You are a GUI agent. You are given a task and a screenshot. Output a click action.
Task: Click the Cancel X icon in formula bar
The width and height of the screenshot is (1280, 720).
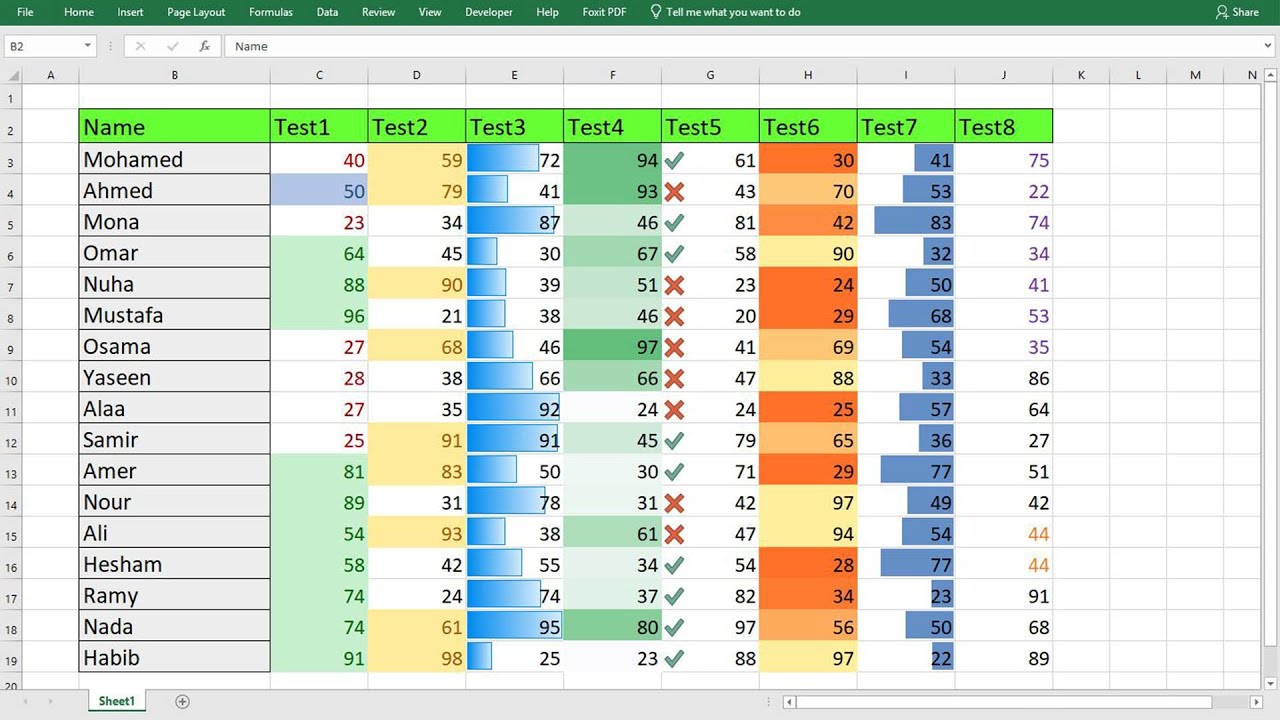pyautogui.click(x=140, y=46)
